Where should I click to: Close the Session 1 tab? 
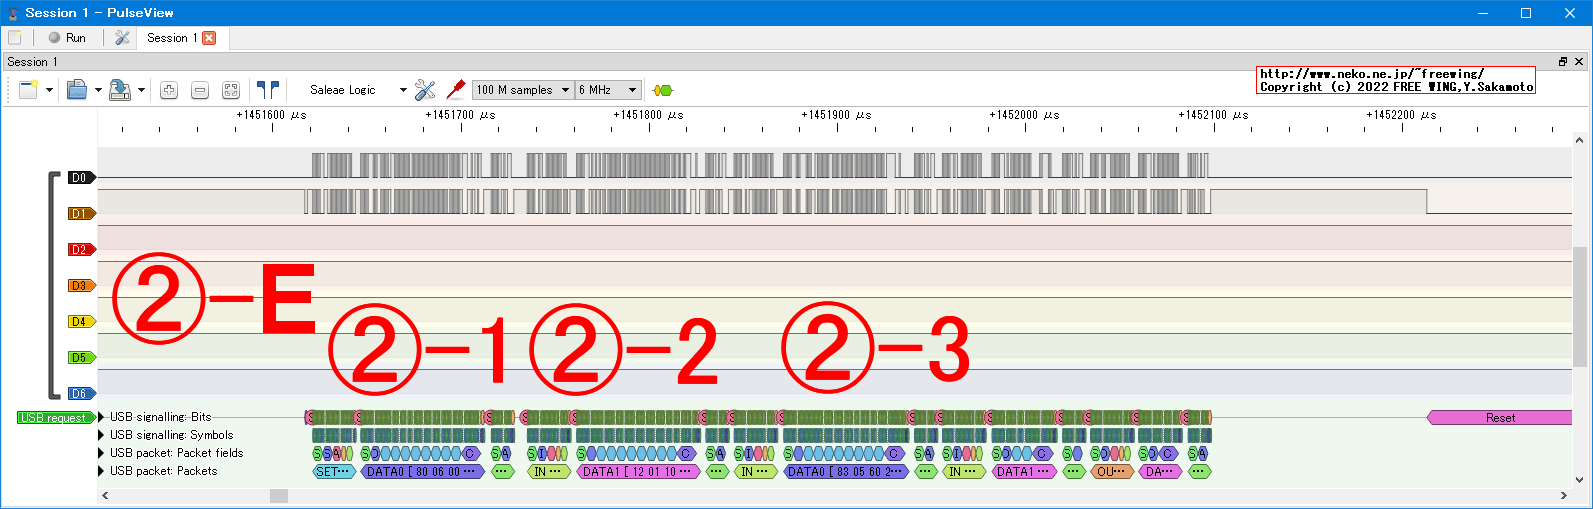click(x=209, y=38)
